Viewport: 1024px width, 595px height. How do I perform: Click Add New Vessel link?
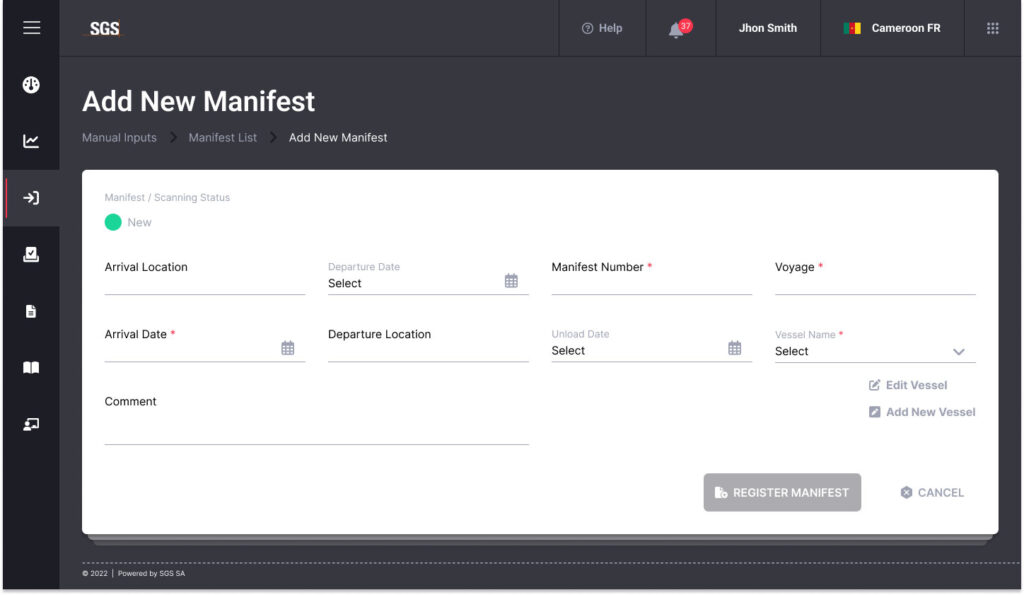pos(921,412)
